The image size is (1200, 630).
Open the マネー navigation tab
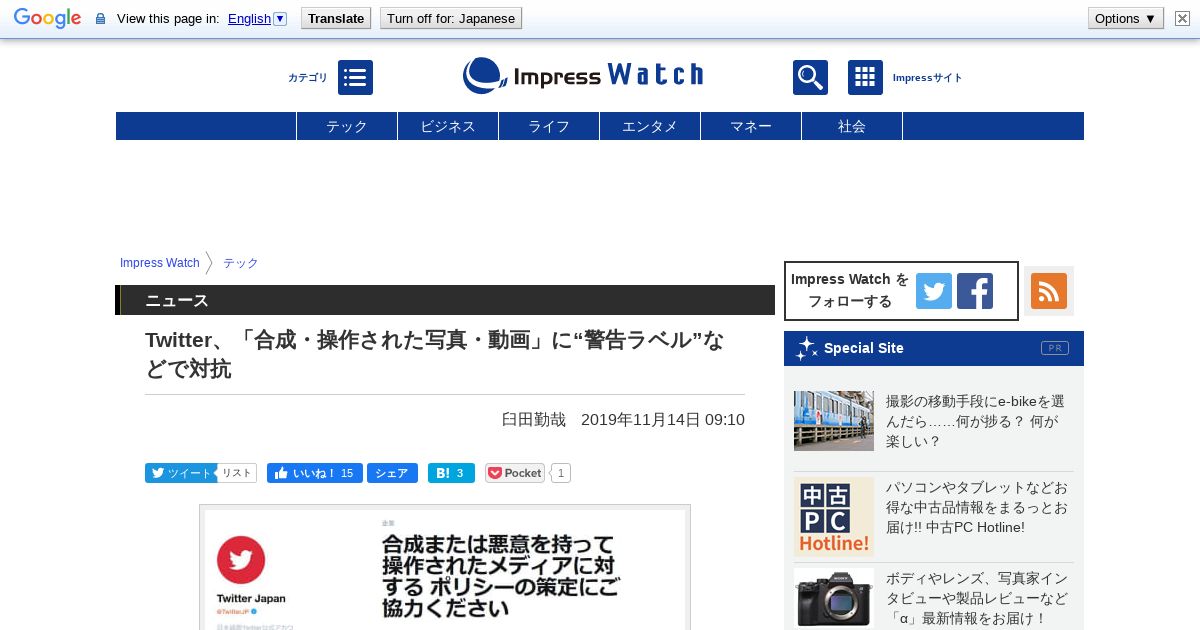(x=751, y=126)
